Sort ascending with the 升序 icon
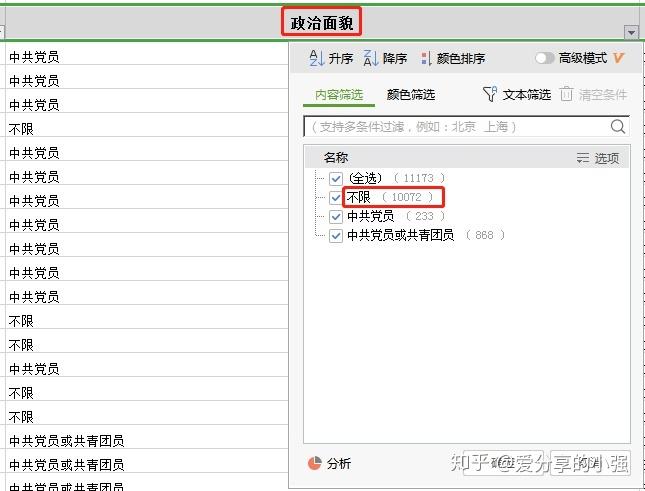The width and height of the screenshot is (645, 491). click(x=316, y=58)
